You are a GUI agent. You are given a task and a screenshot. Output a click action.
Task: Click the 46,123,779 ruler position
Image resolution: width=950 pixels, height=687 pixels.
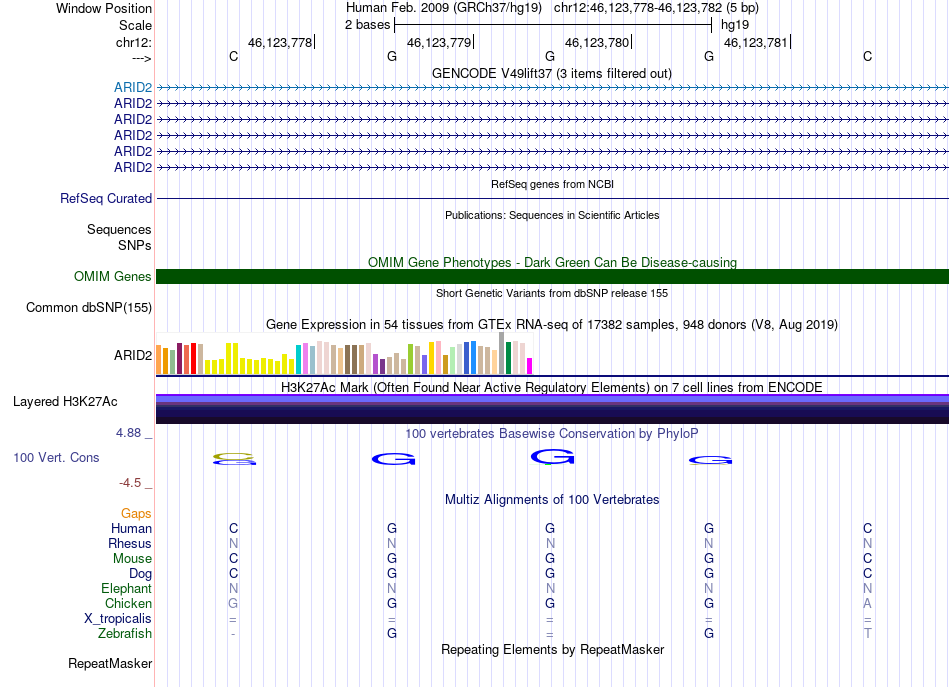(439, 42)
